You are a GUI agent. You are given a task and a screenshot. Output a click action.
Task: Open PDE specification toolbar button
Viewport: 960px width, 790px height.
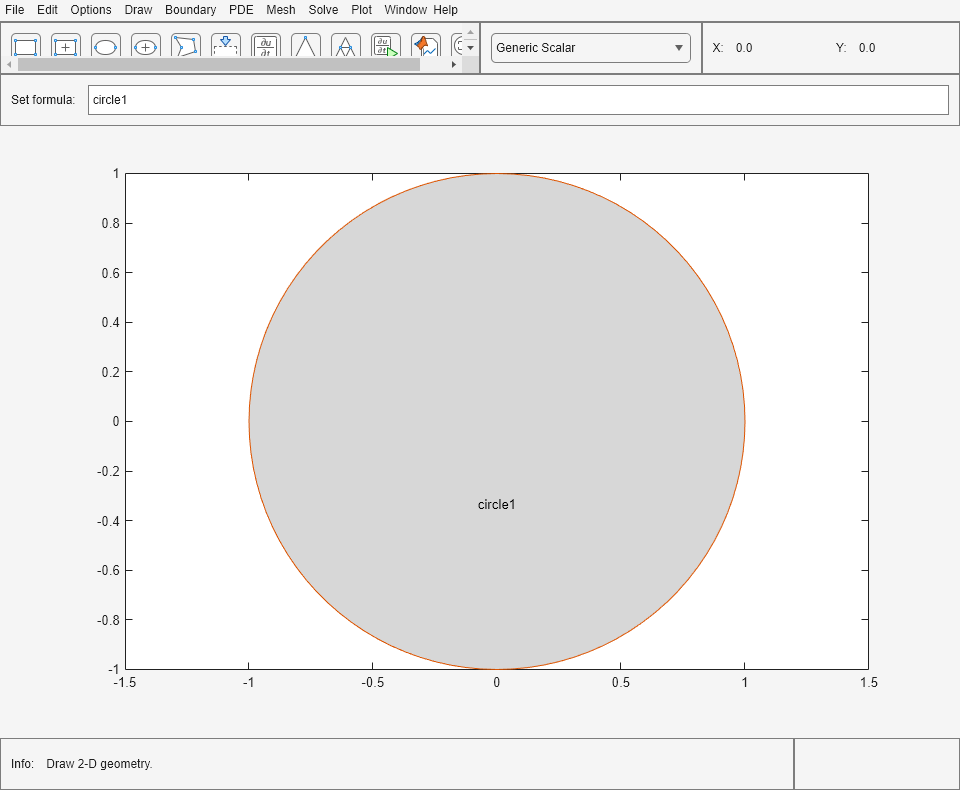point(266,46)
